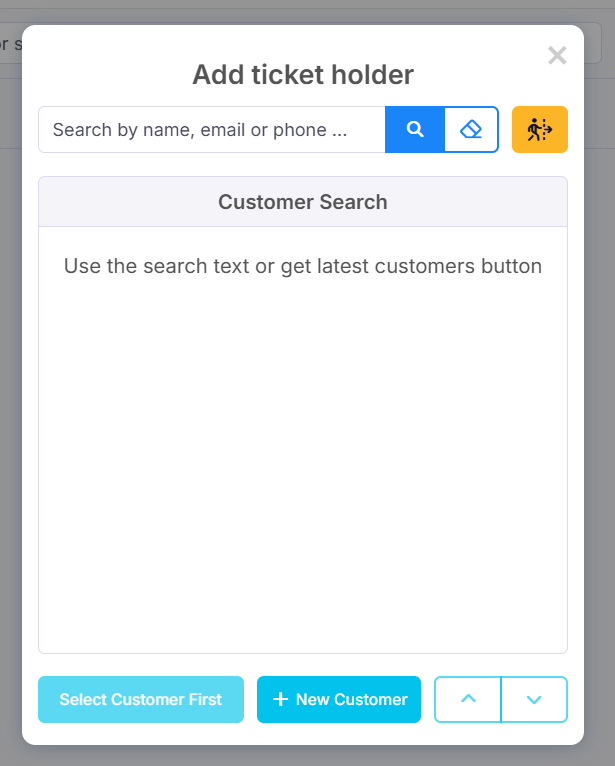Run customer search with the magnifying glass

coord(415,129)
